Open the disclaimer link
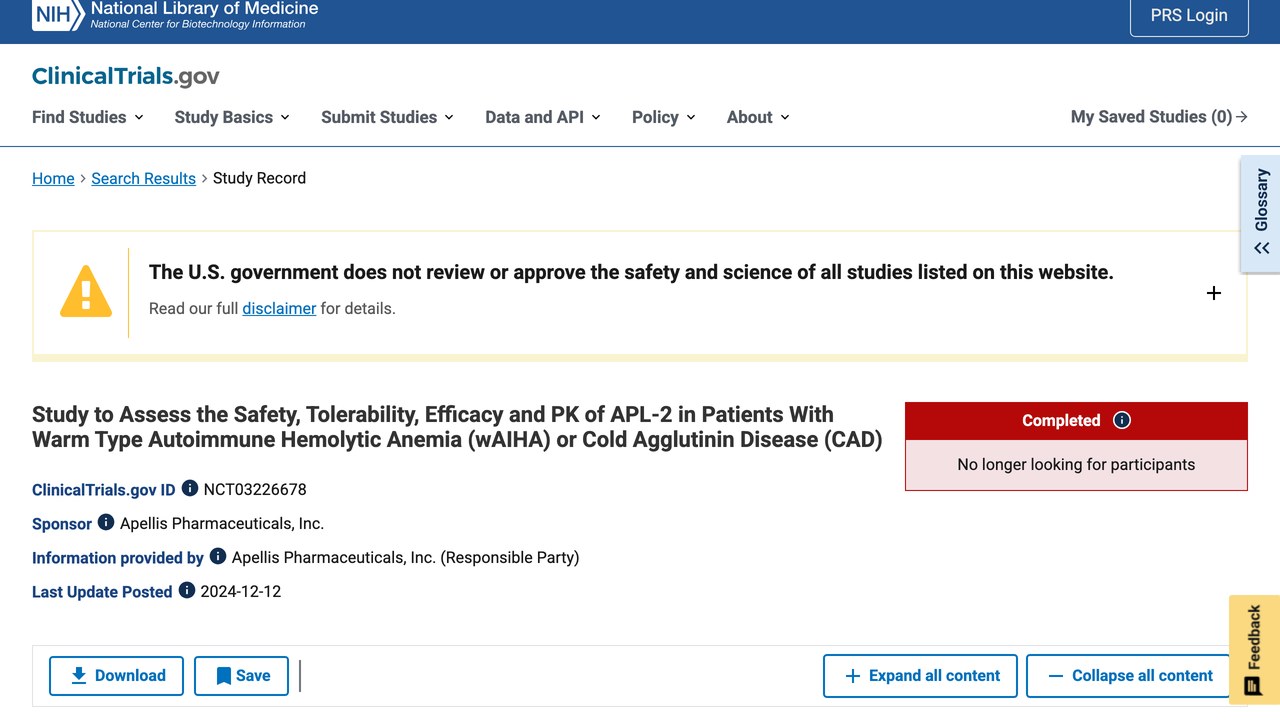This screenshot has width=1280, height=720. [x=279, y=308]
